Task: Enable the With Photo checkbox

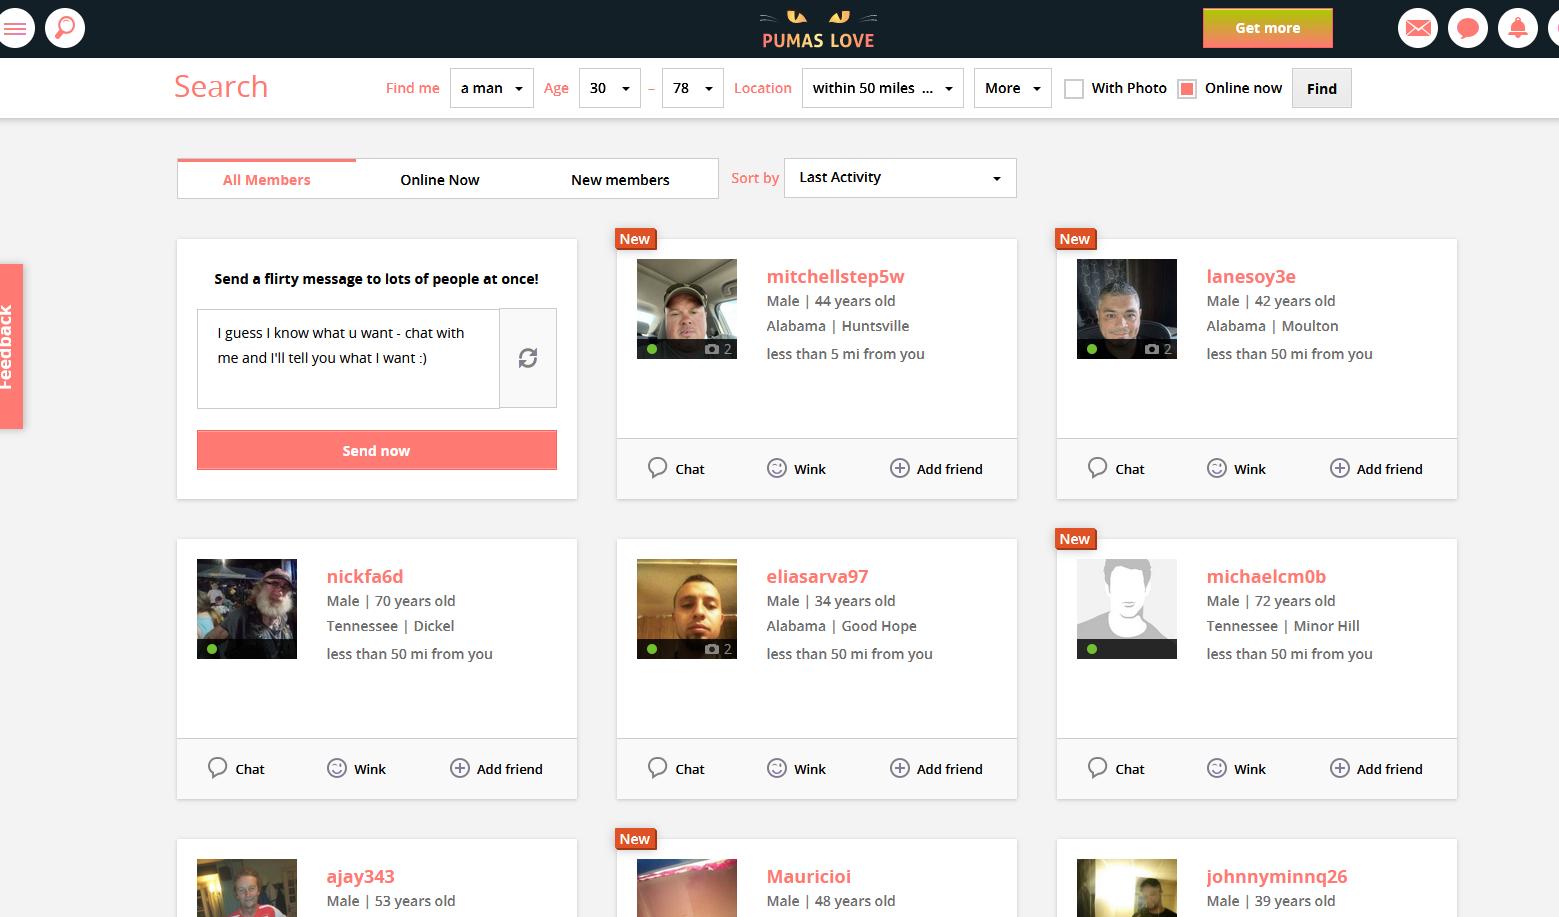Action: [x=1074, y=88]
